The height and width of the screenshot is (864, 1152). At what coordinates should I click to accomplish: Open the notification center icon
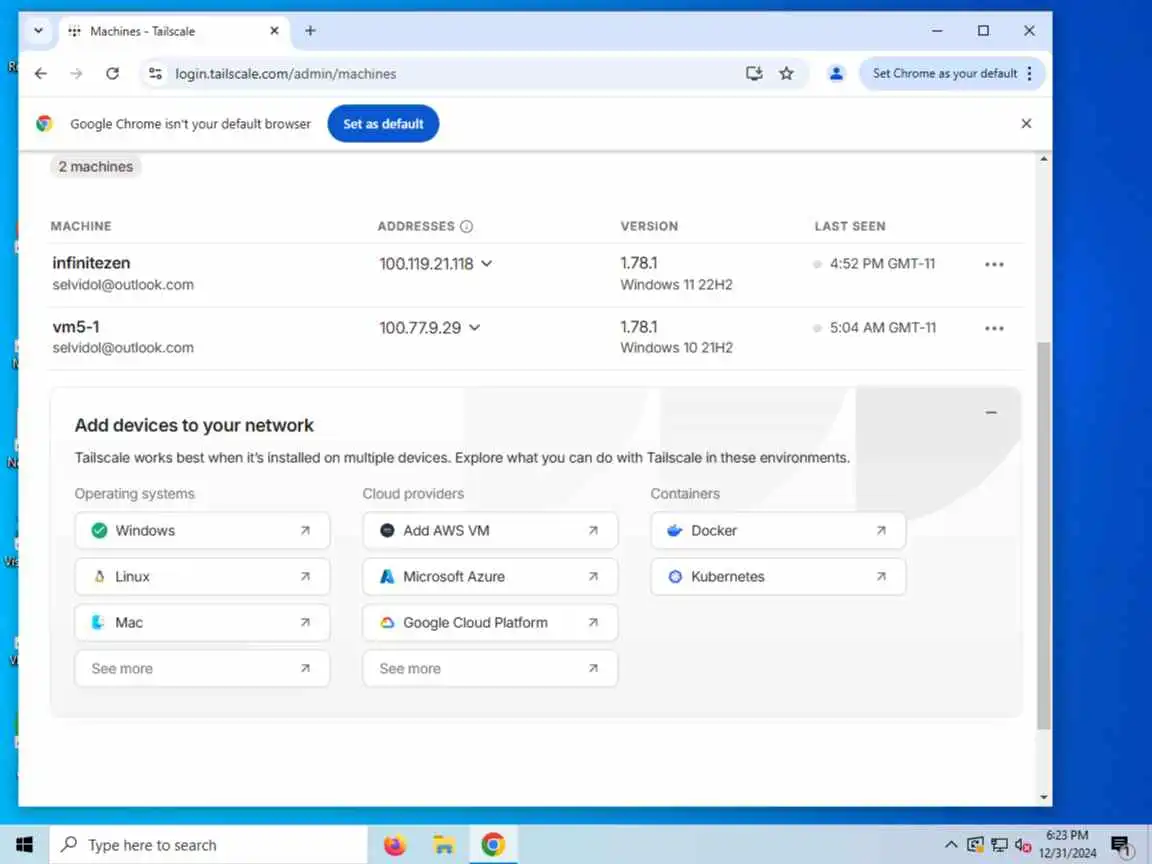click(1121, 846)
